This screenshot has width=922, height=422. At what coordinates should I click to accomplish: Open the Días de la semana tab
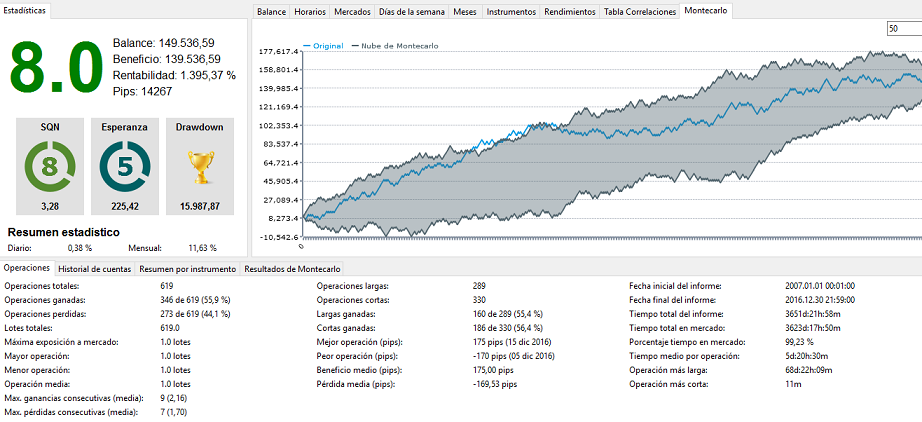pyautogui.click(x=412, y=12)
